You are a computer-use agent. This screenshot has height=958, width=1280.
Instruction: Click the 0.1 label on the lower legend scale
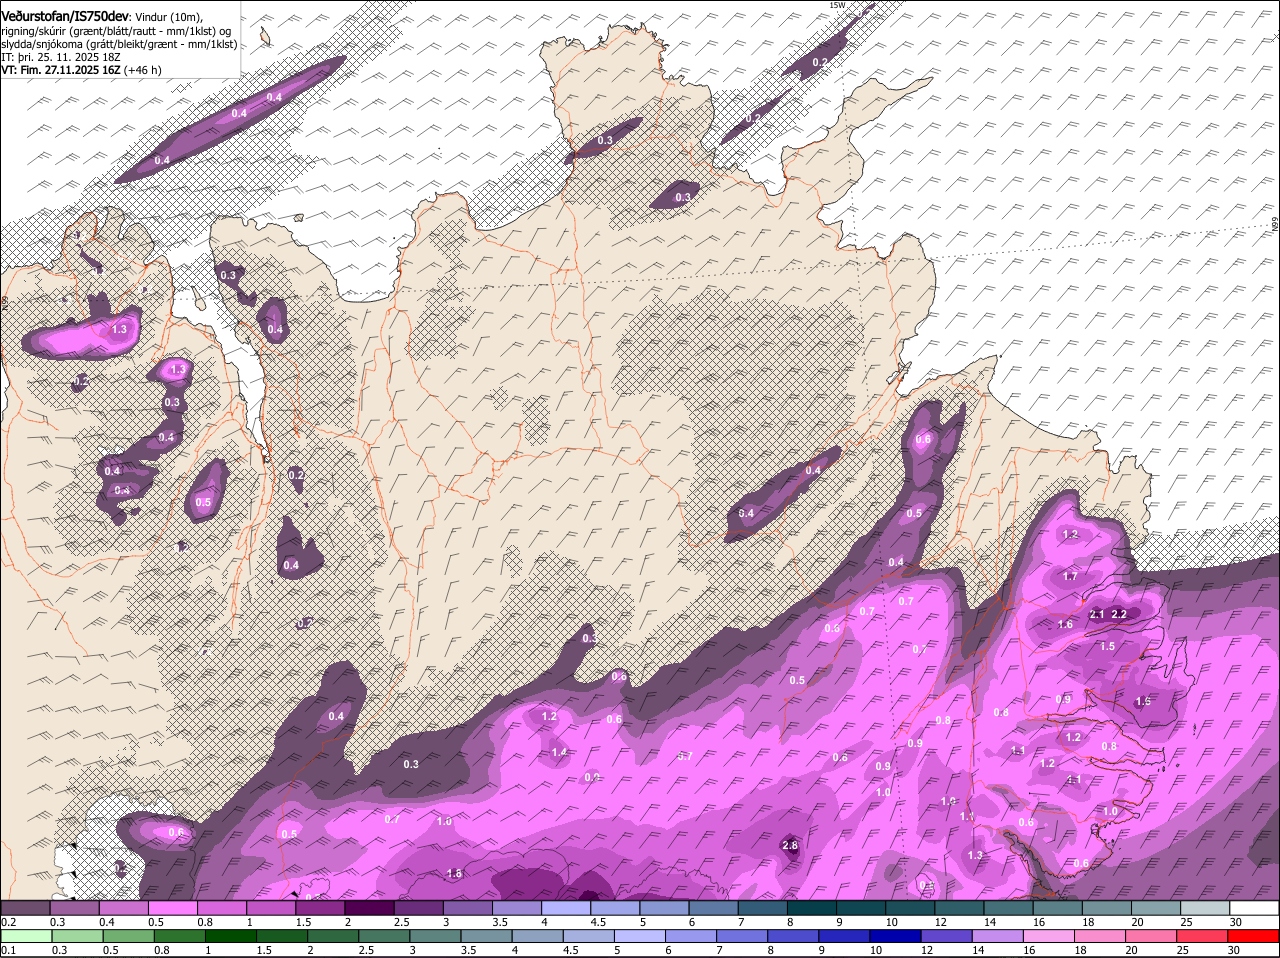tap(9, 950)
